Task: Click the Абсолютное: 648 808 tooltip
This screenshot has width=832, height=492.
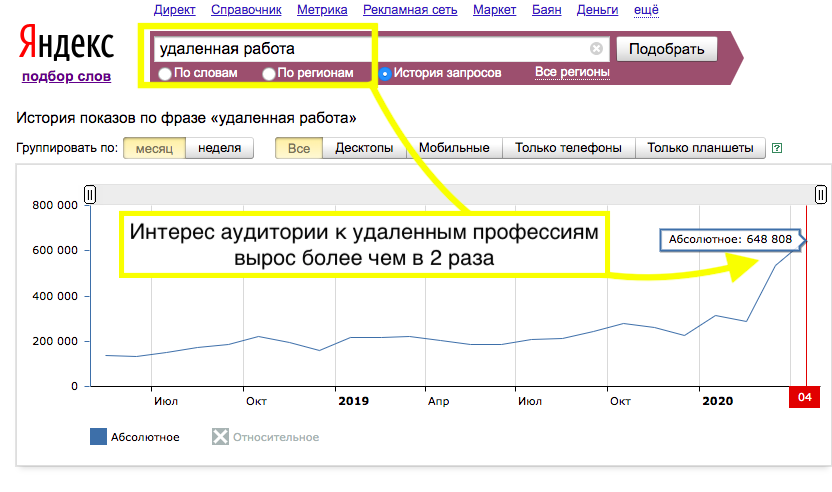Action: (x=731, y=239)
